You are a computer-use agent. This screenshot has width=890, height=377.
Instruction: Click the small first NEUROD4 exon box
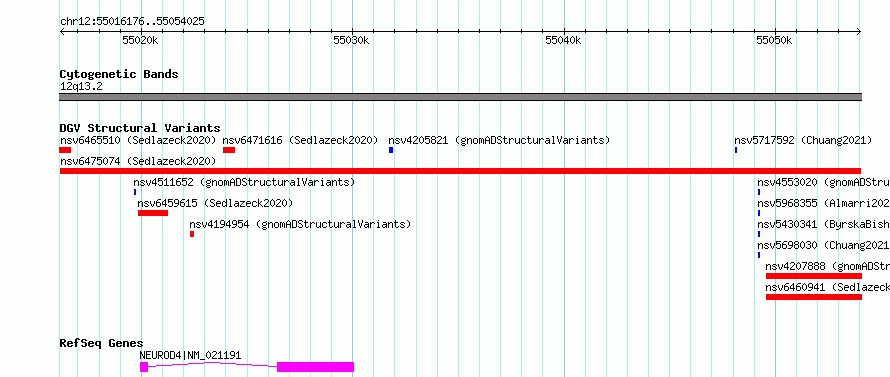click(x=144, y=367)
